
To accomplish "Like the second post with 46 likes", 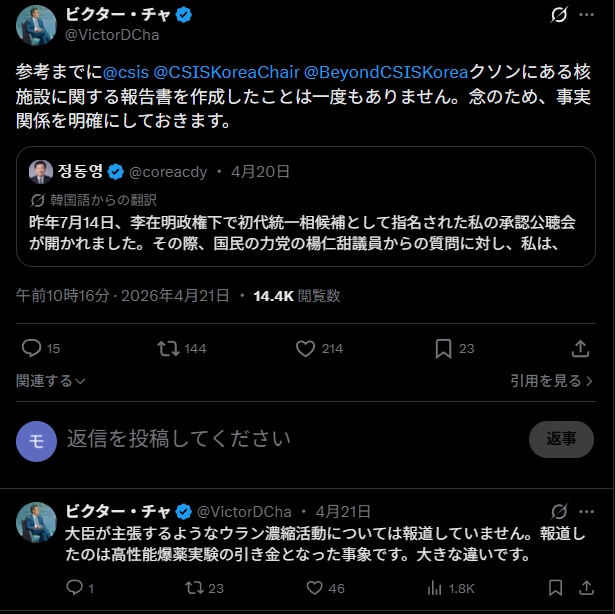I will tap(316, 588).
